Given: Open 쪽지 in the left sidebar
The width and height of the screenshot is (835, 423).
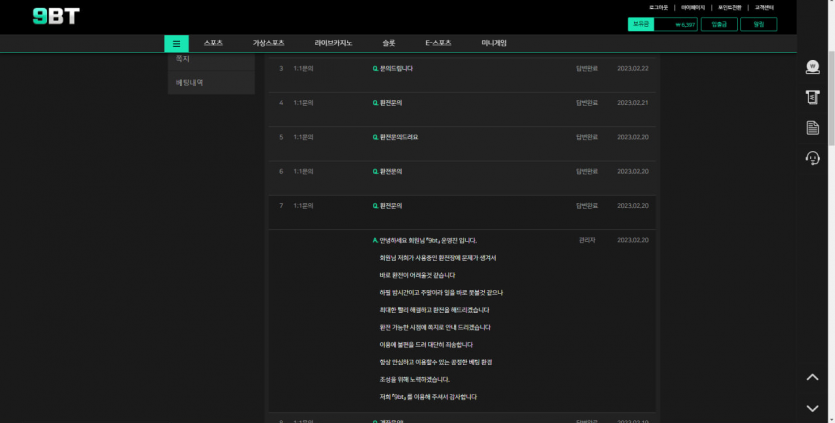Looking at the screenshot, I should (x=183, y=60).
